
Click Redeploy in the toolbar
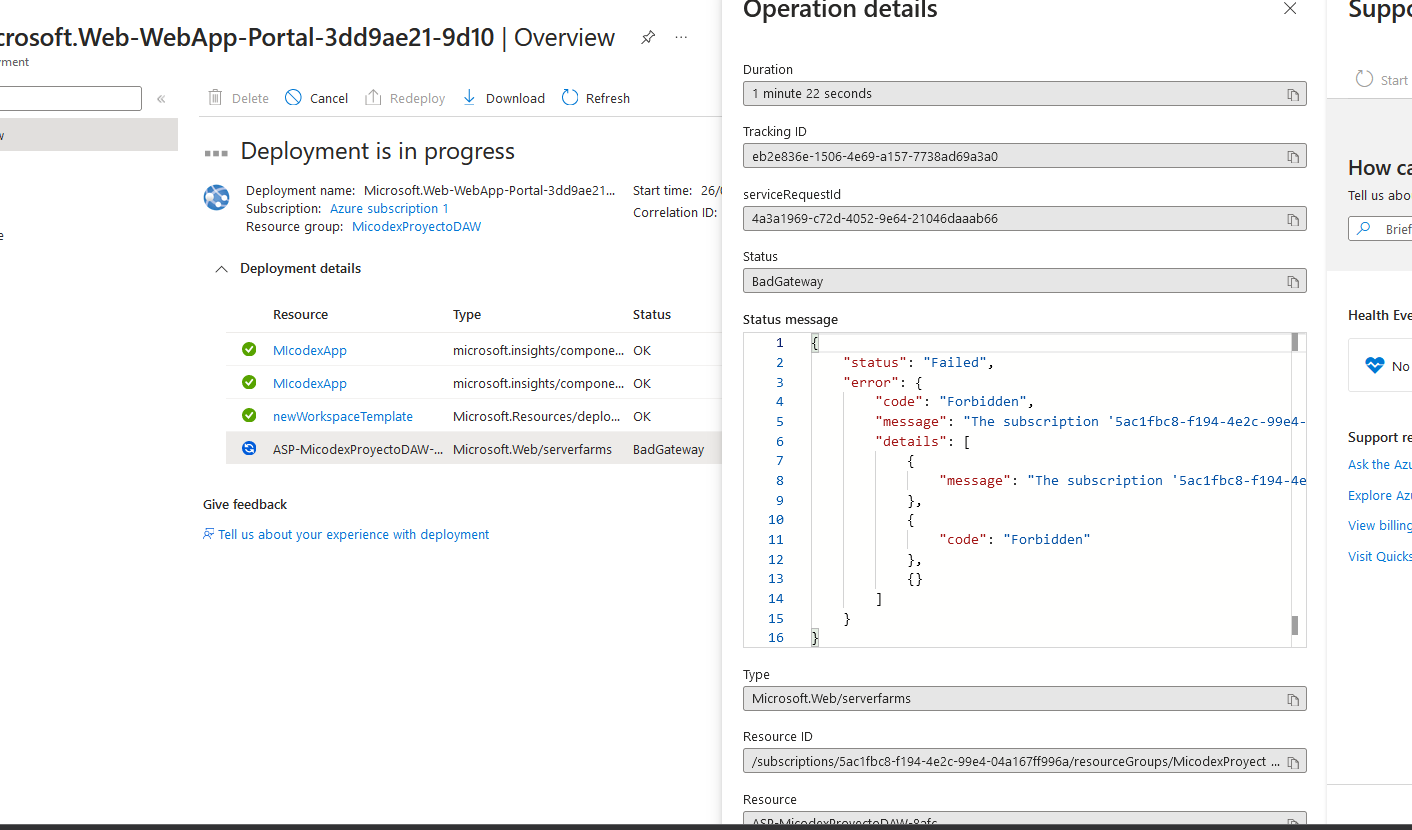pos(405,98)
